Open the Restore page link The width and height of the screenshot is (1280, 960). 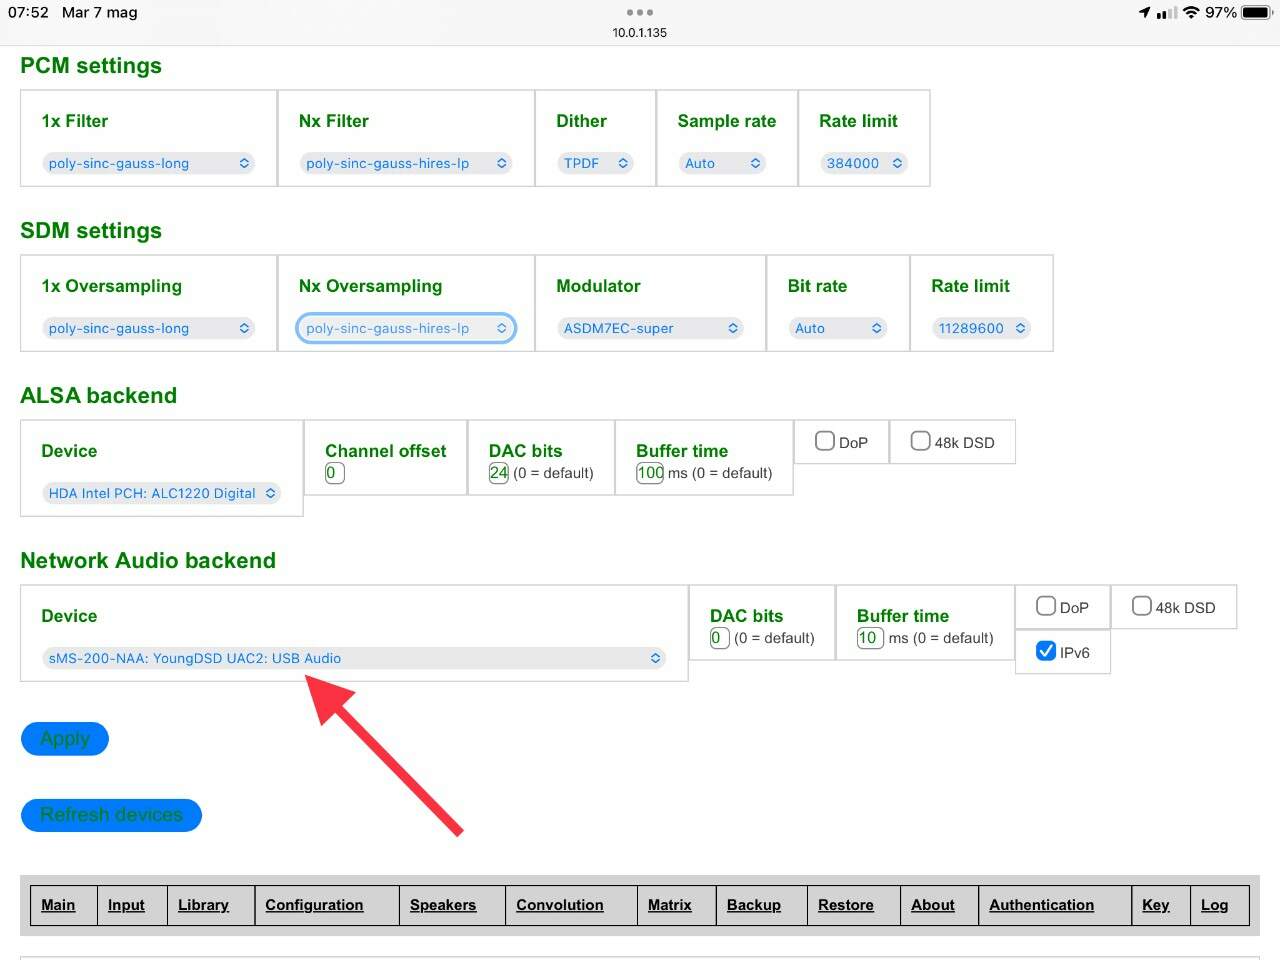point(846,905)
